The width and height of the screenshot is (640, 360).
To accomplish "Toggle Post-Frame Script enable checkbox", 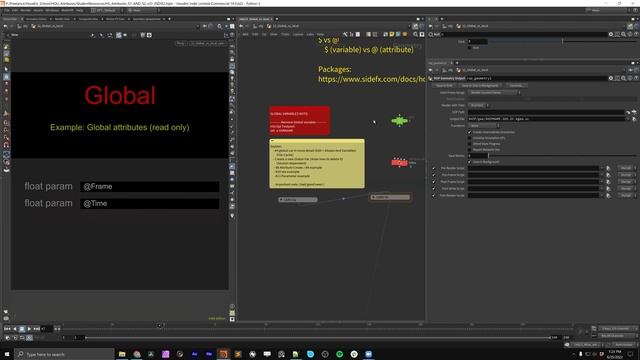I will tap(433, 182).
